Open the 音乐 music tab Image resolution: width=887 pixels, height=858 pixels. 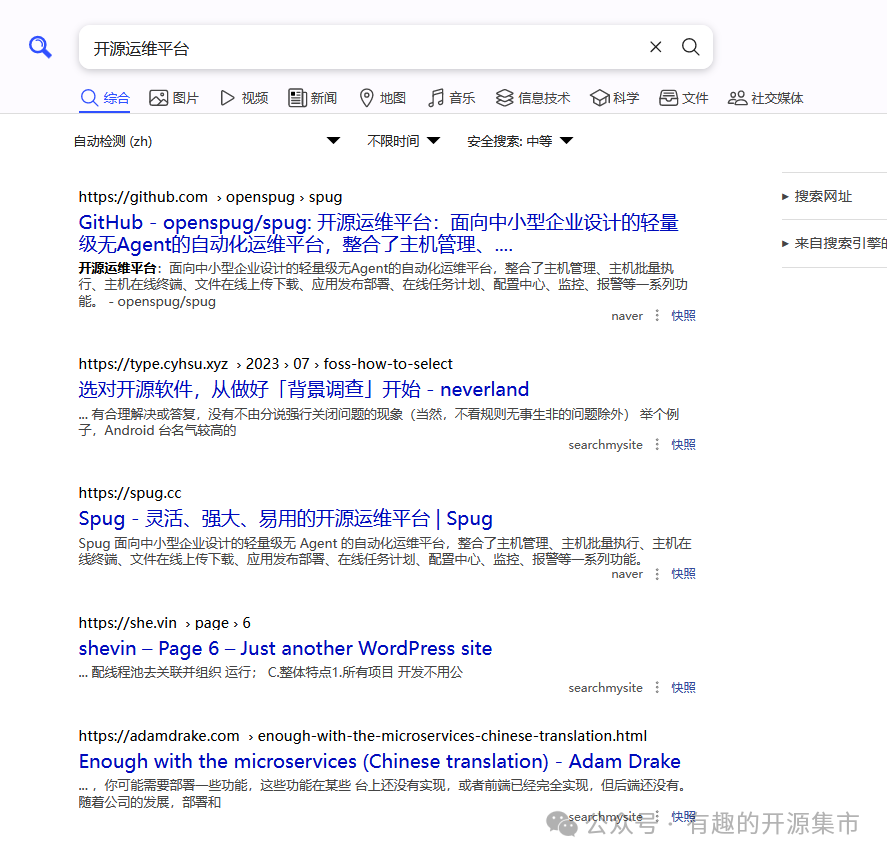click(451, 98)
